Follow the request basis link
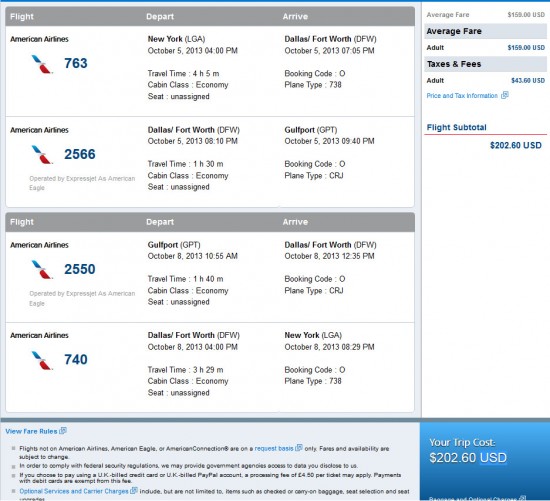Viewport: 550px width, 501px height. click(x=274, y=448)
